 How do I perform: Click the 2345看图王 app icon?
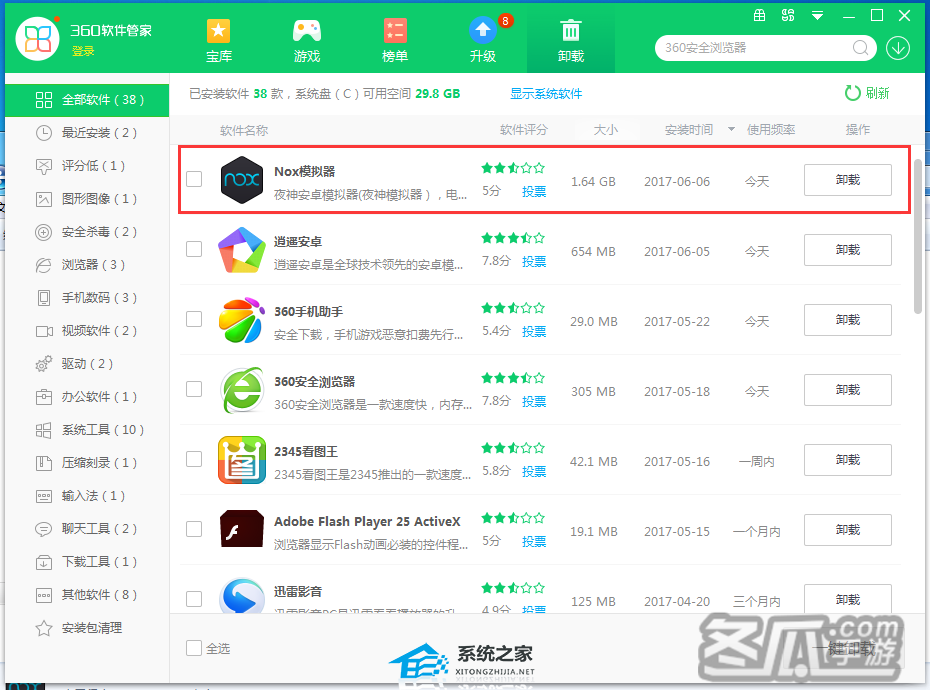pyautogui.click(x=241, y=460)
